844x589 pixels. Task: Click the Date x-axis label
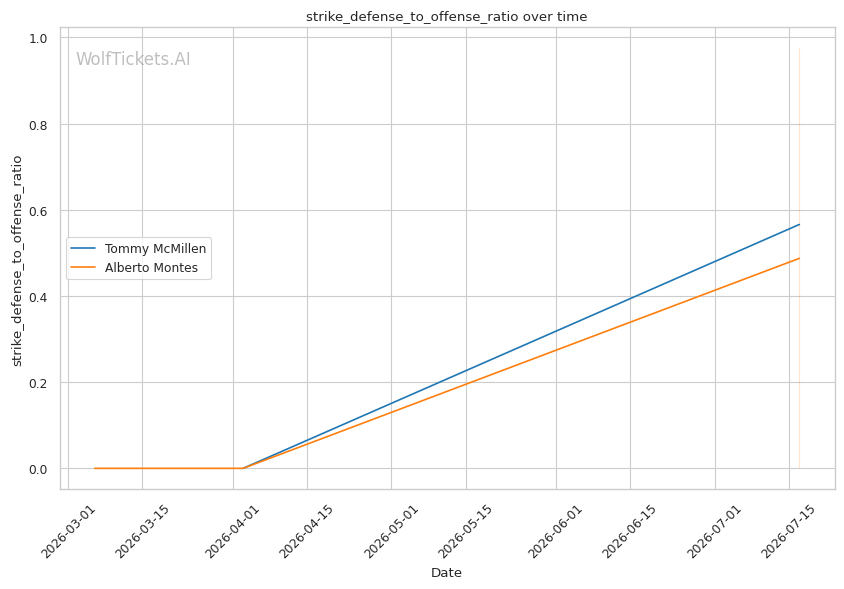point(446,573)
